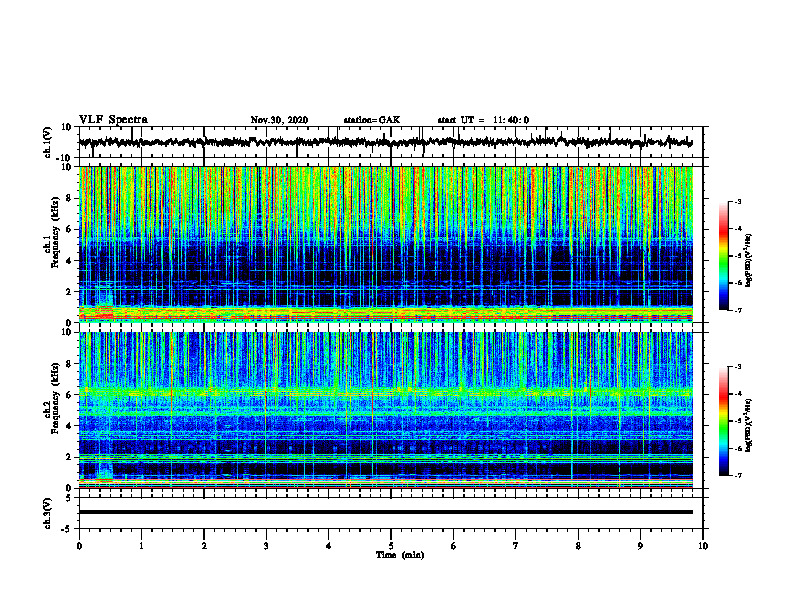
Task: Click the time axis end tick label "10"
Action: coord(703,546)
